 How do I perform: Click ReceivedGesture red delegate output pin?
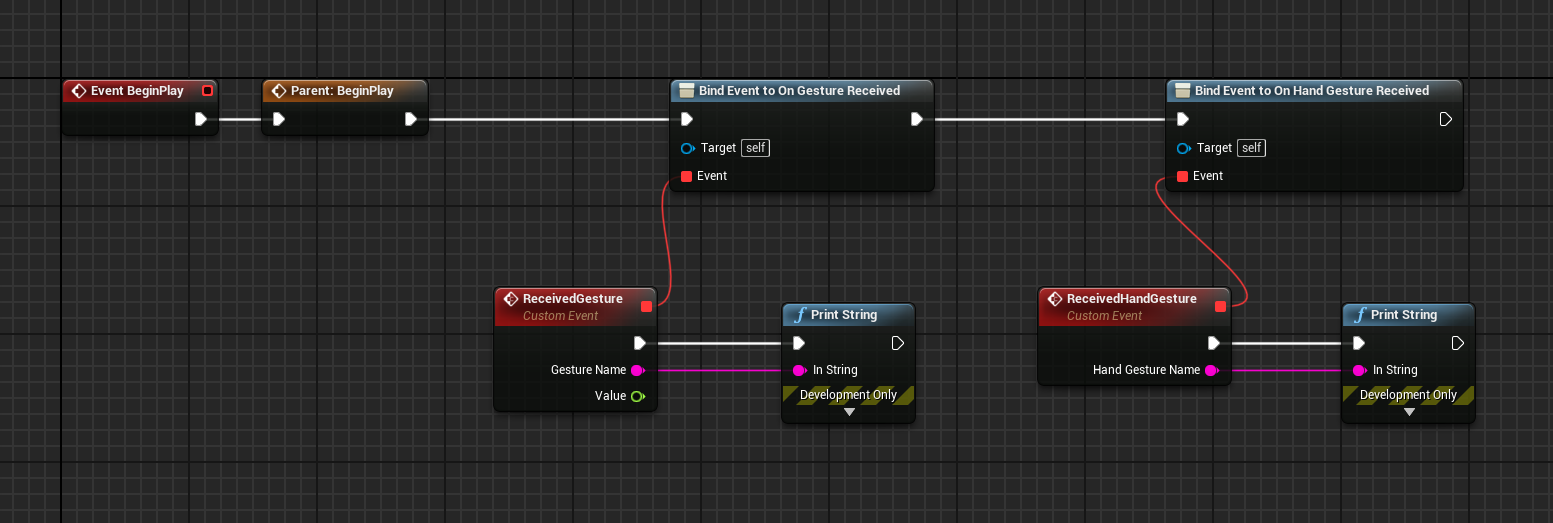coord(646,307)
